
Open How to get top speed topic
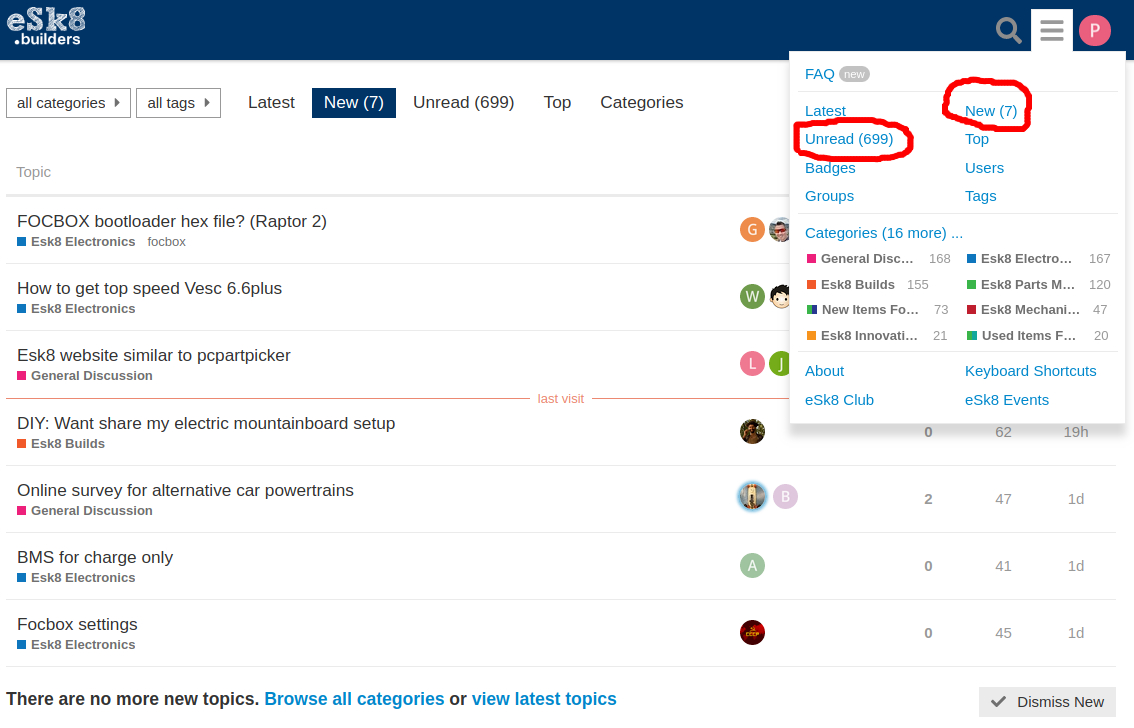click(x=150, y=288)
